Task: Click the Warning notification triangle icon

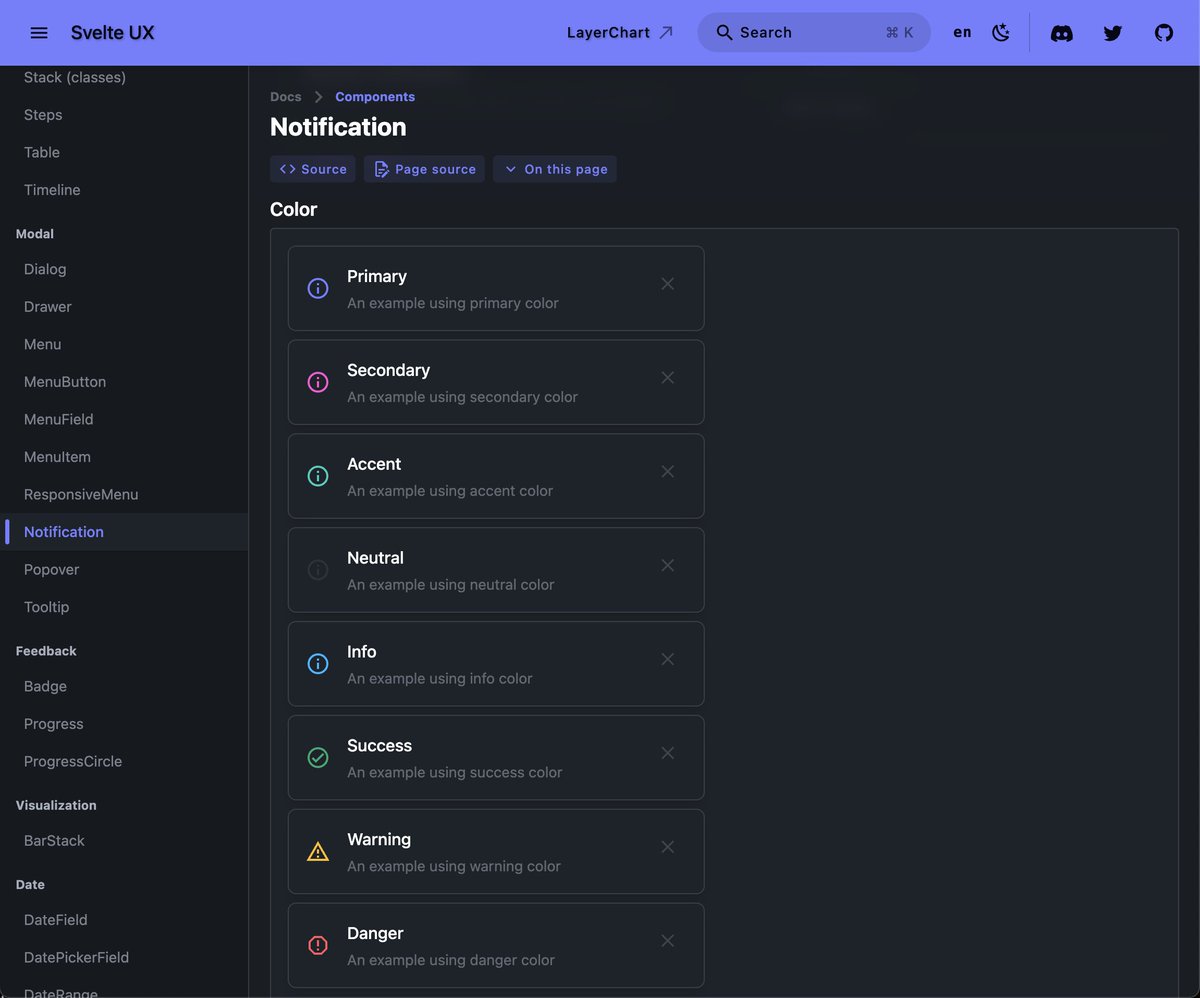Action: click(318, 851)
